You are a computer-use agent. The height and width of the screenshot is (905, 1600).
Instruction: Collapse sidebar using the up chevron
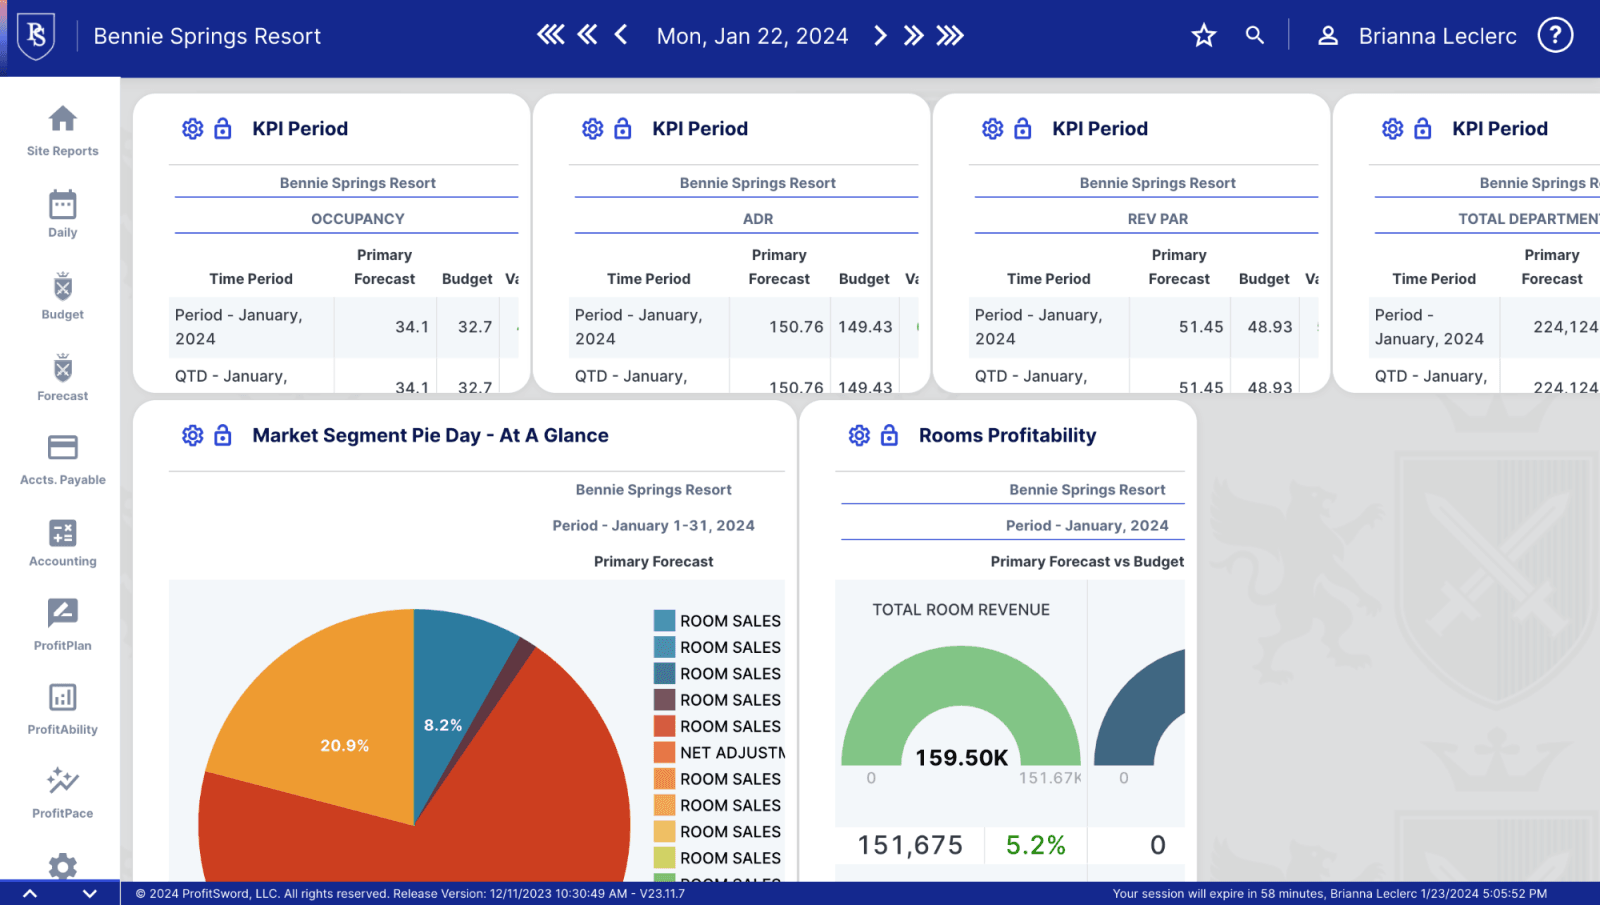click(30, 893)
